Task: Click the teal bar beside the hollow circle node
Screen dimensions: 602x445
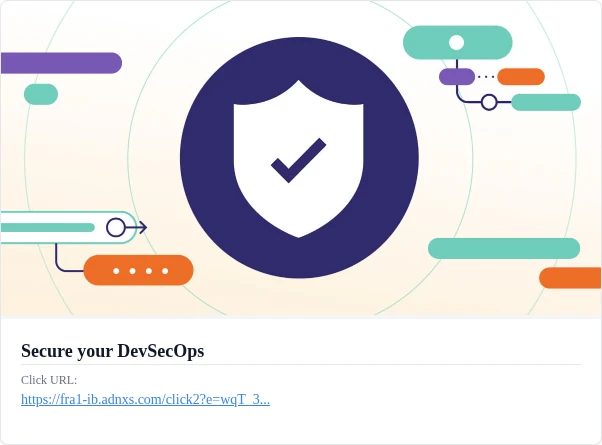Action: [546, 102]
